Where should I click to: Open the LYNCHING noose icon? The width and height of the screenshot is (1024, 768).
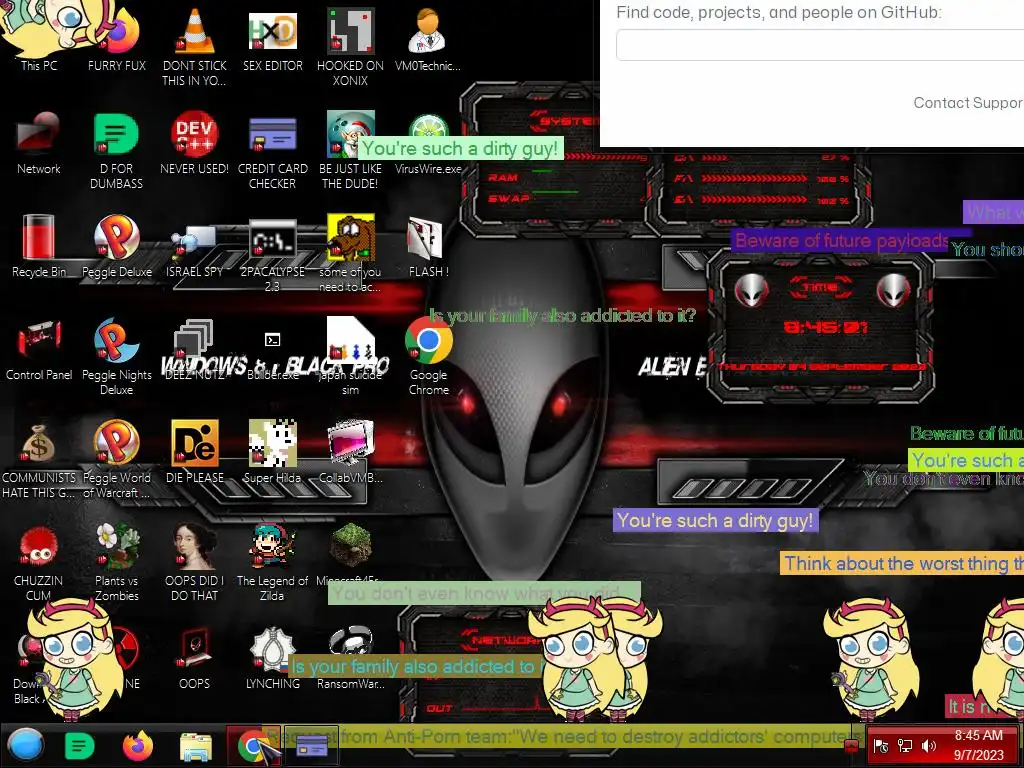[272, 658]
